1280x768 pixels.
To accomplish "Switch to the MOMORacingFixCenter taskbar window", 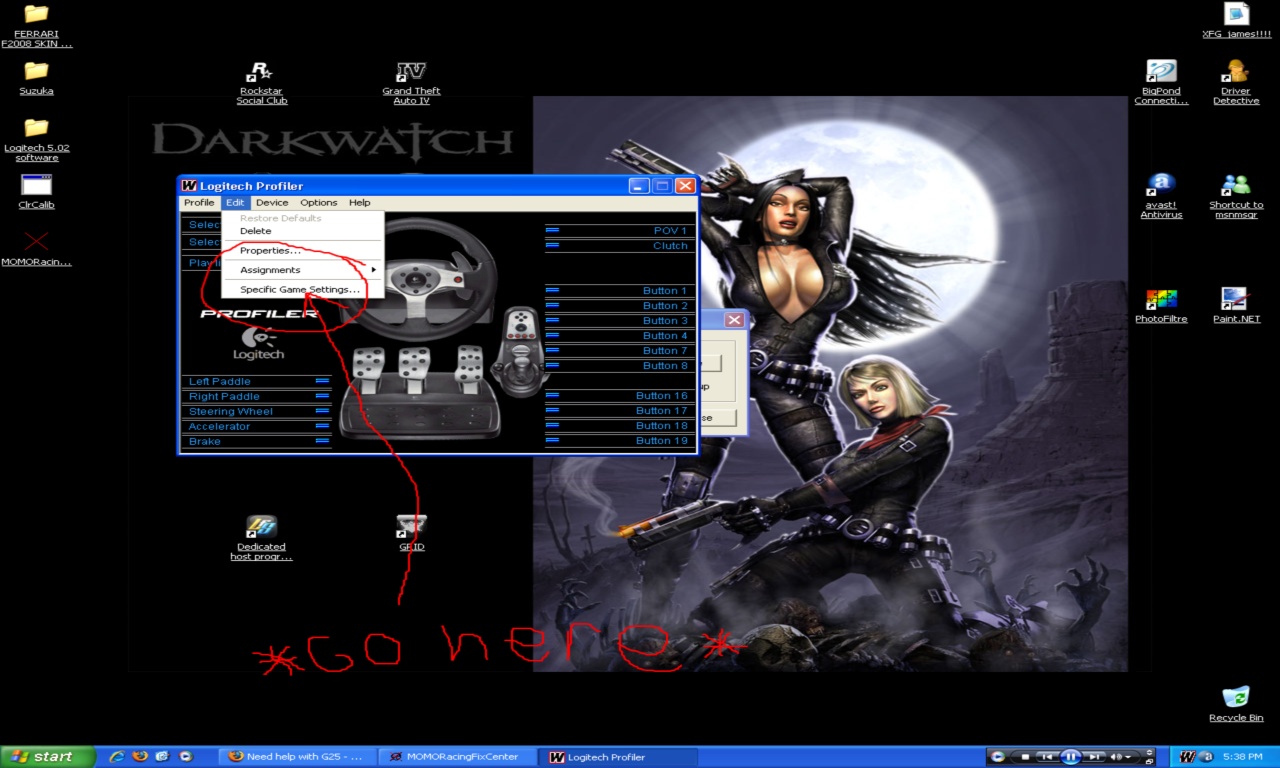I will click(458, 757).
